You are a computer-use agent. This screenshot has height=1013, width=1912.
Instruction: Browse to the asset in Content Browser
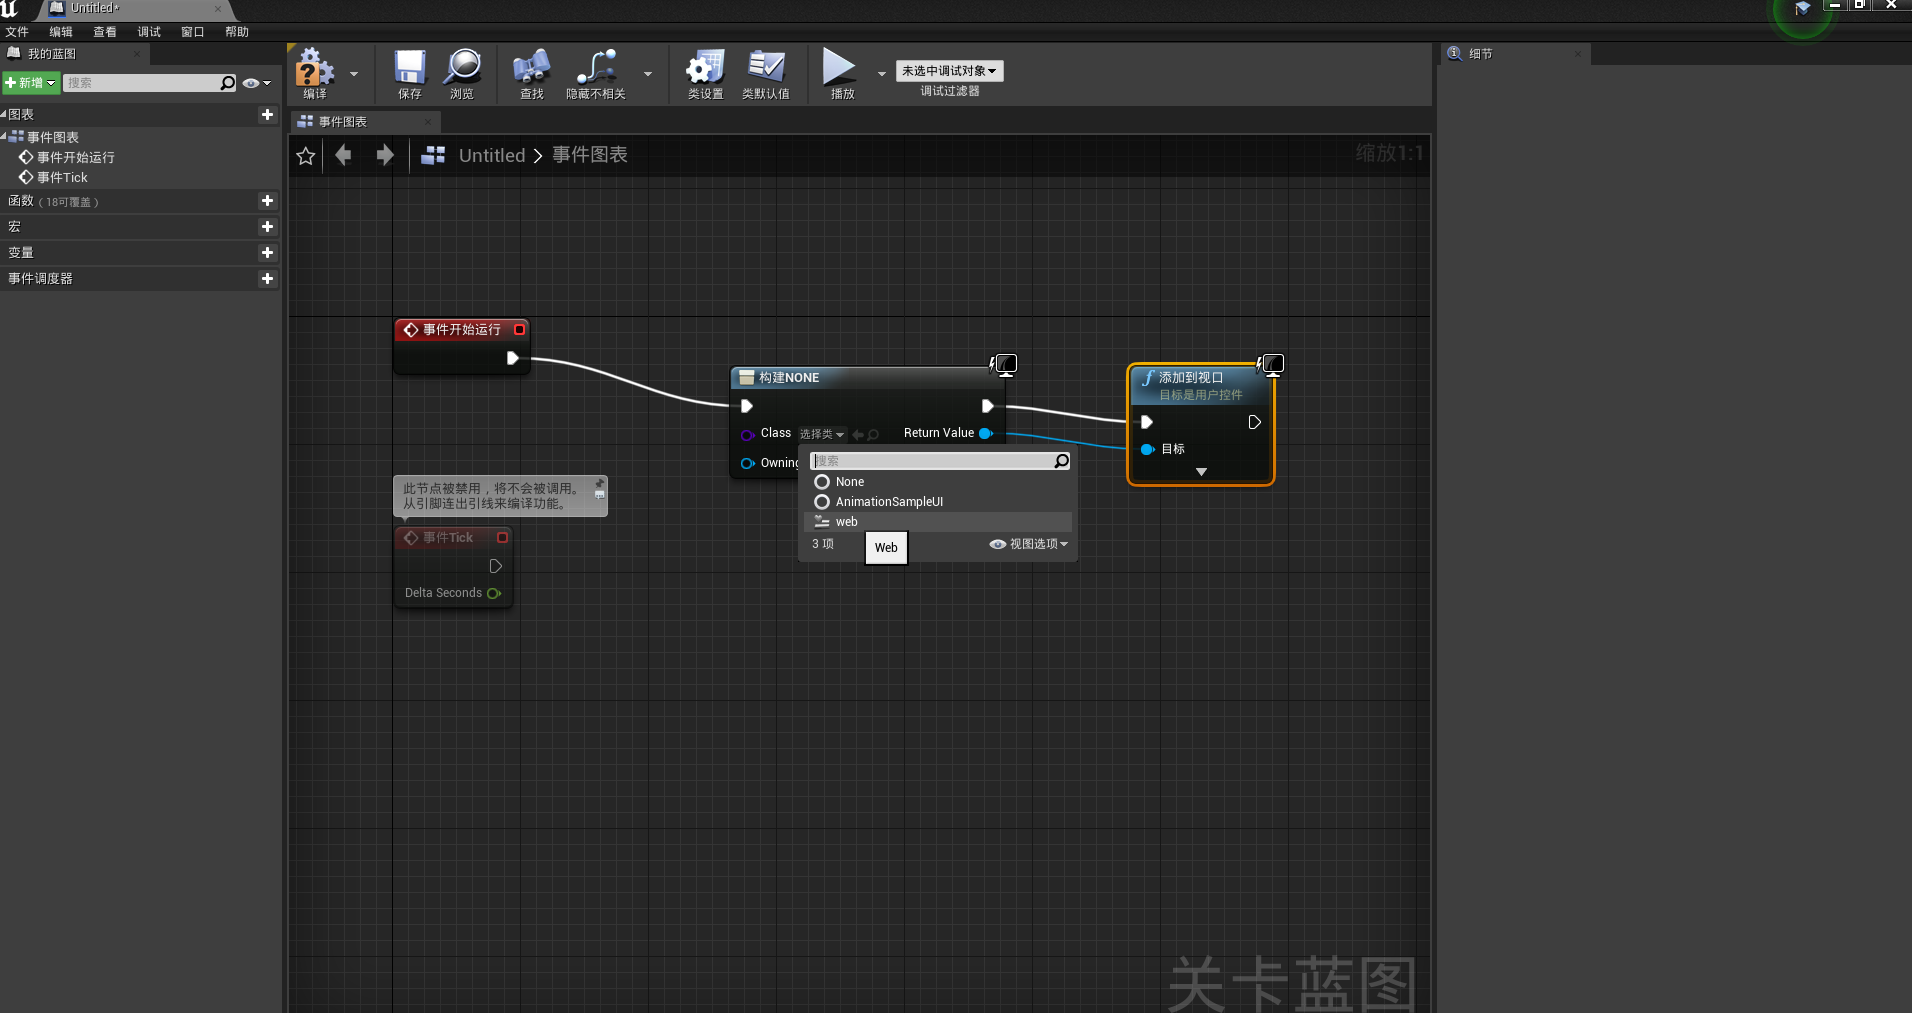(x=462, y=73)
